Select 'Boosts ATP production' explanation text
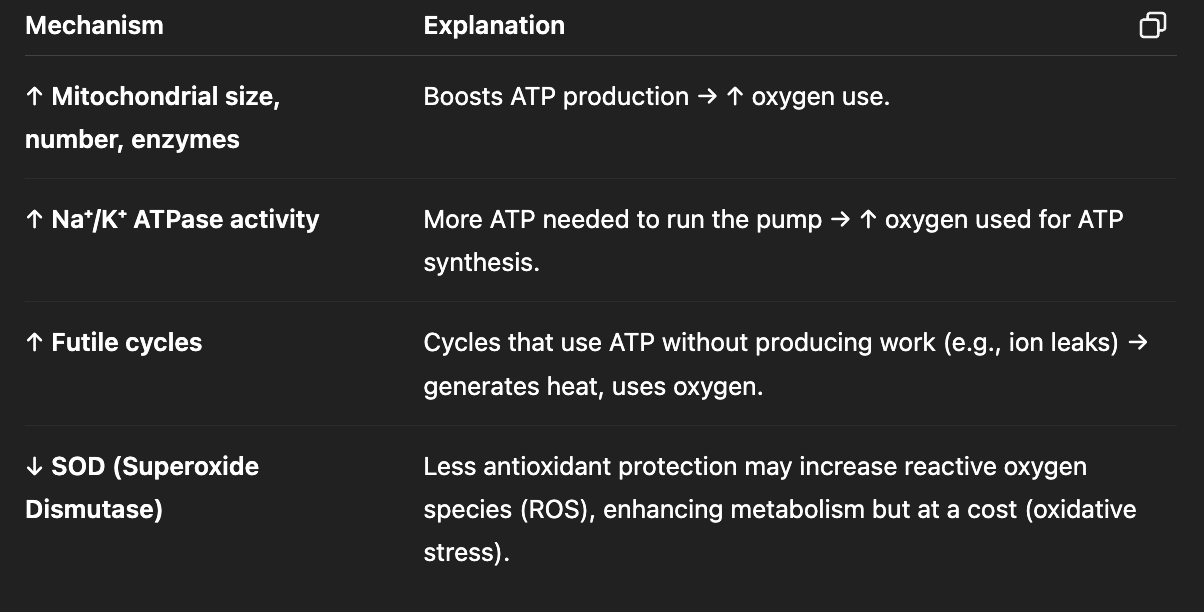The image size is (1204, 612). (556, 97)
